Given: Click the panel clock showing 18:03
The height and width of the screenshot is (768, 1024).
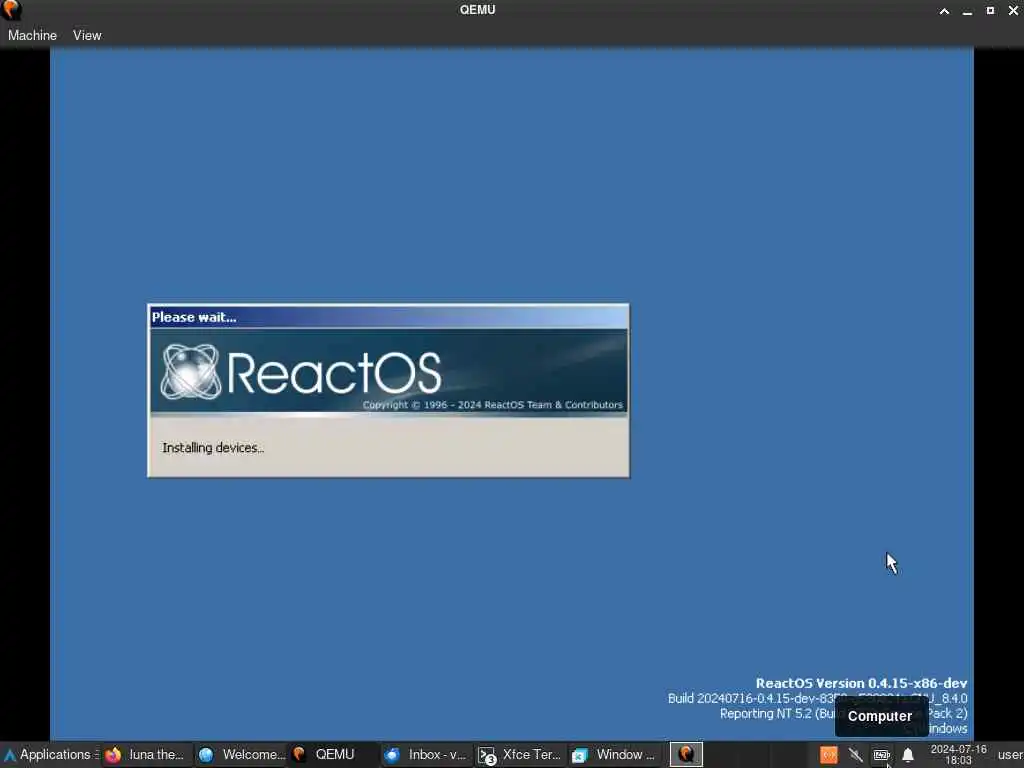Looking at the screenshot, I should pyautogui.click(x=958, y=755).
